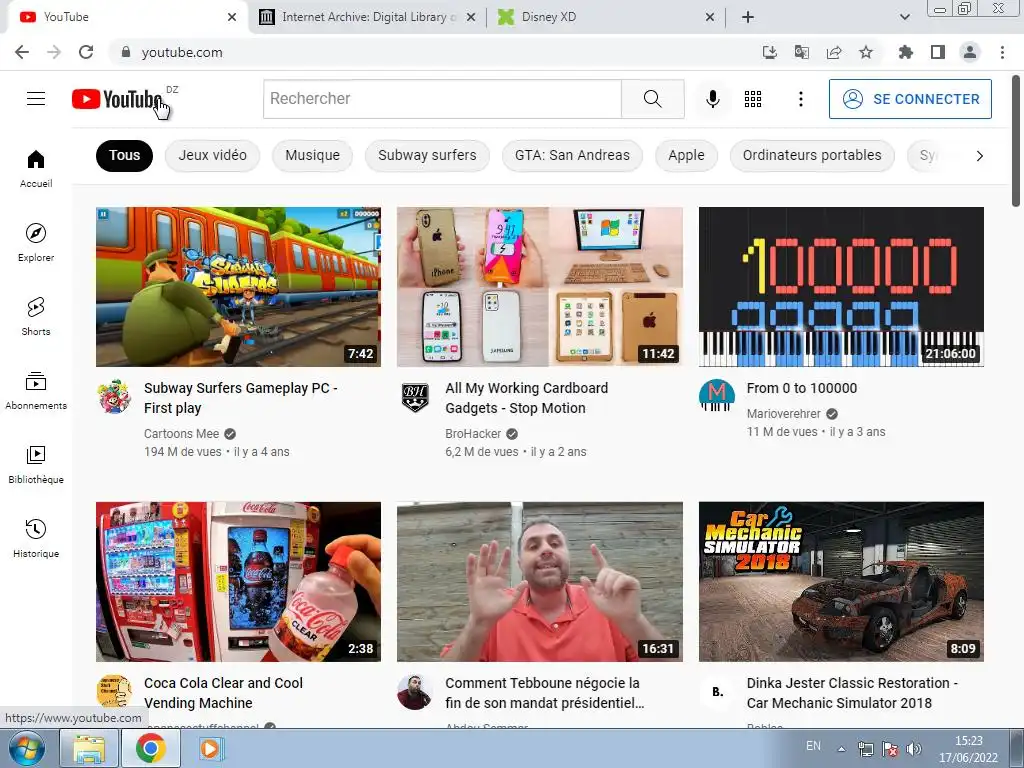This screenshot has width=1024, height=768.
Task: Open Comment Tebboune négocie video title
Action: [x=545, y=693]
